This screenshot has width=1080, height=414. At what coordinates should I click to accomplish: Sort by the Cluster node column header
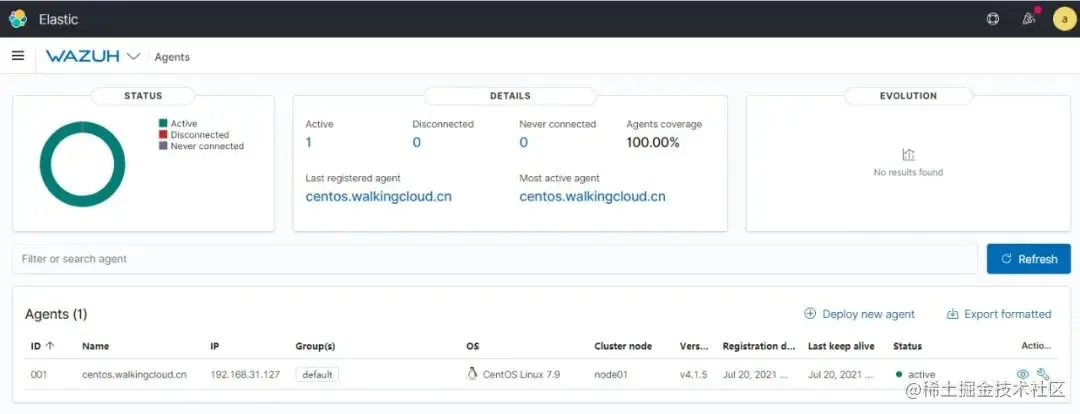pos(623,346)
